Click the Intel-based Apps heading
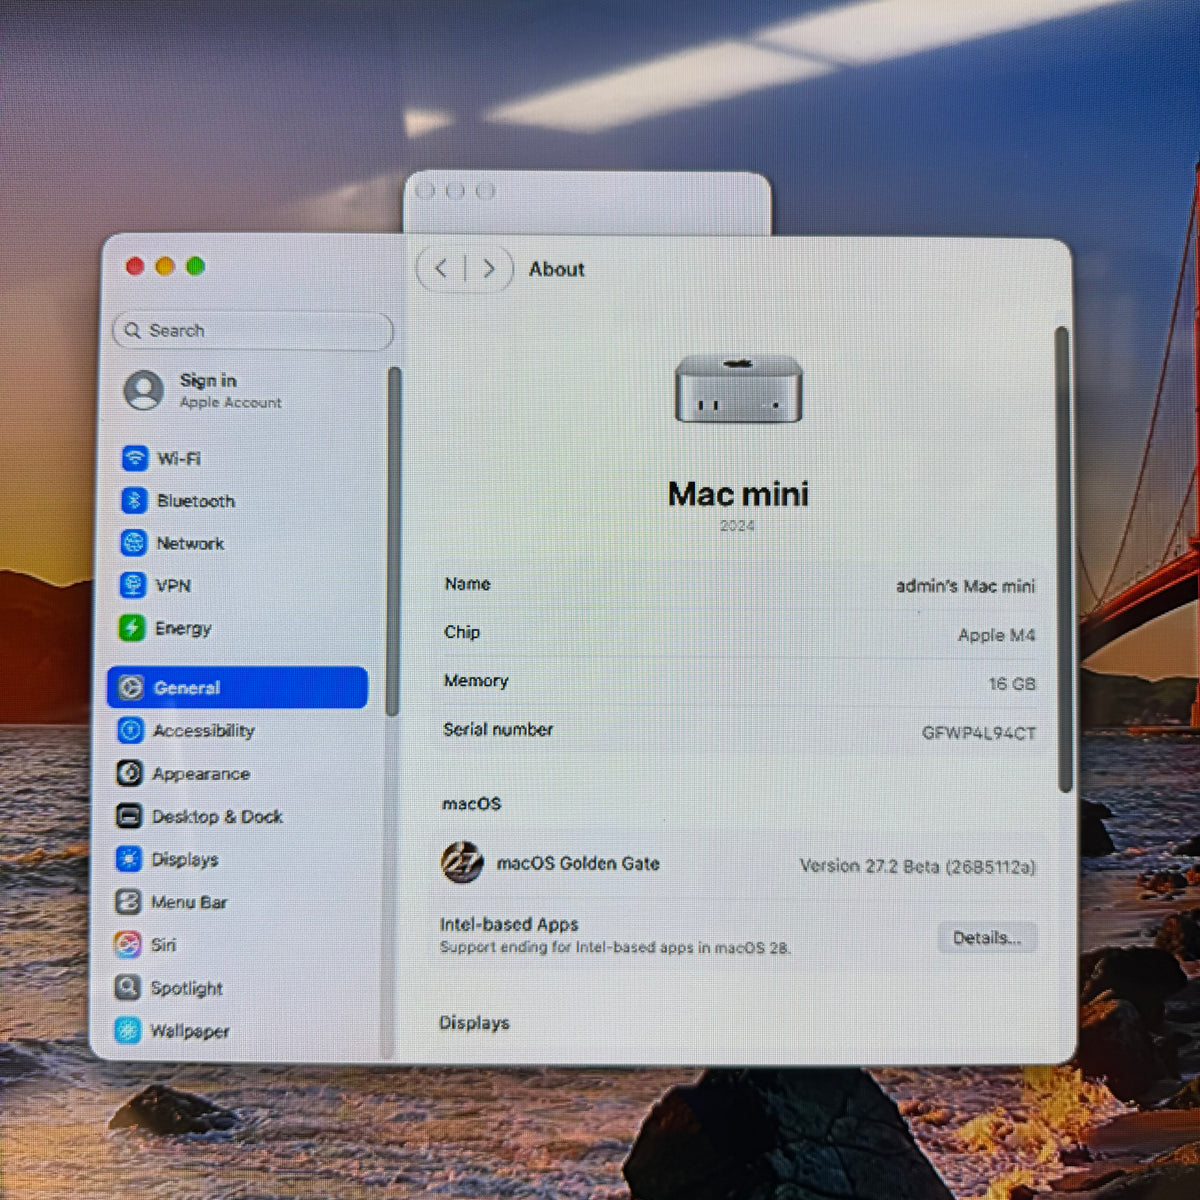The width and height of the screenshot is (1200, 1200). pyautogui.click(x=509, y=924)
